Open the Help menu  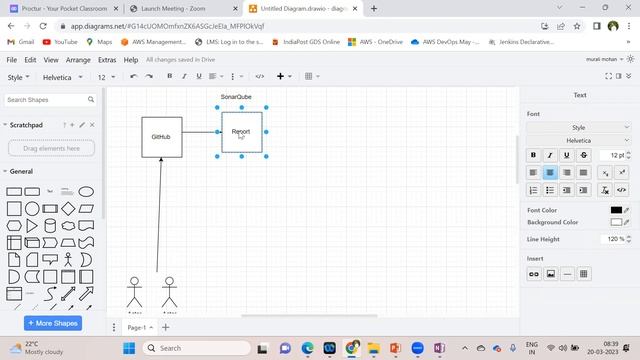pyautogui.click(x=131, y=60)
